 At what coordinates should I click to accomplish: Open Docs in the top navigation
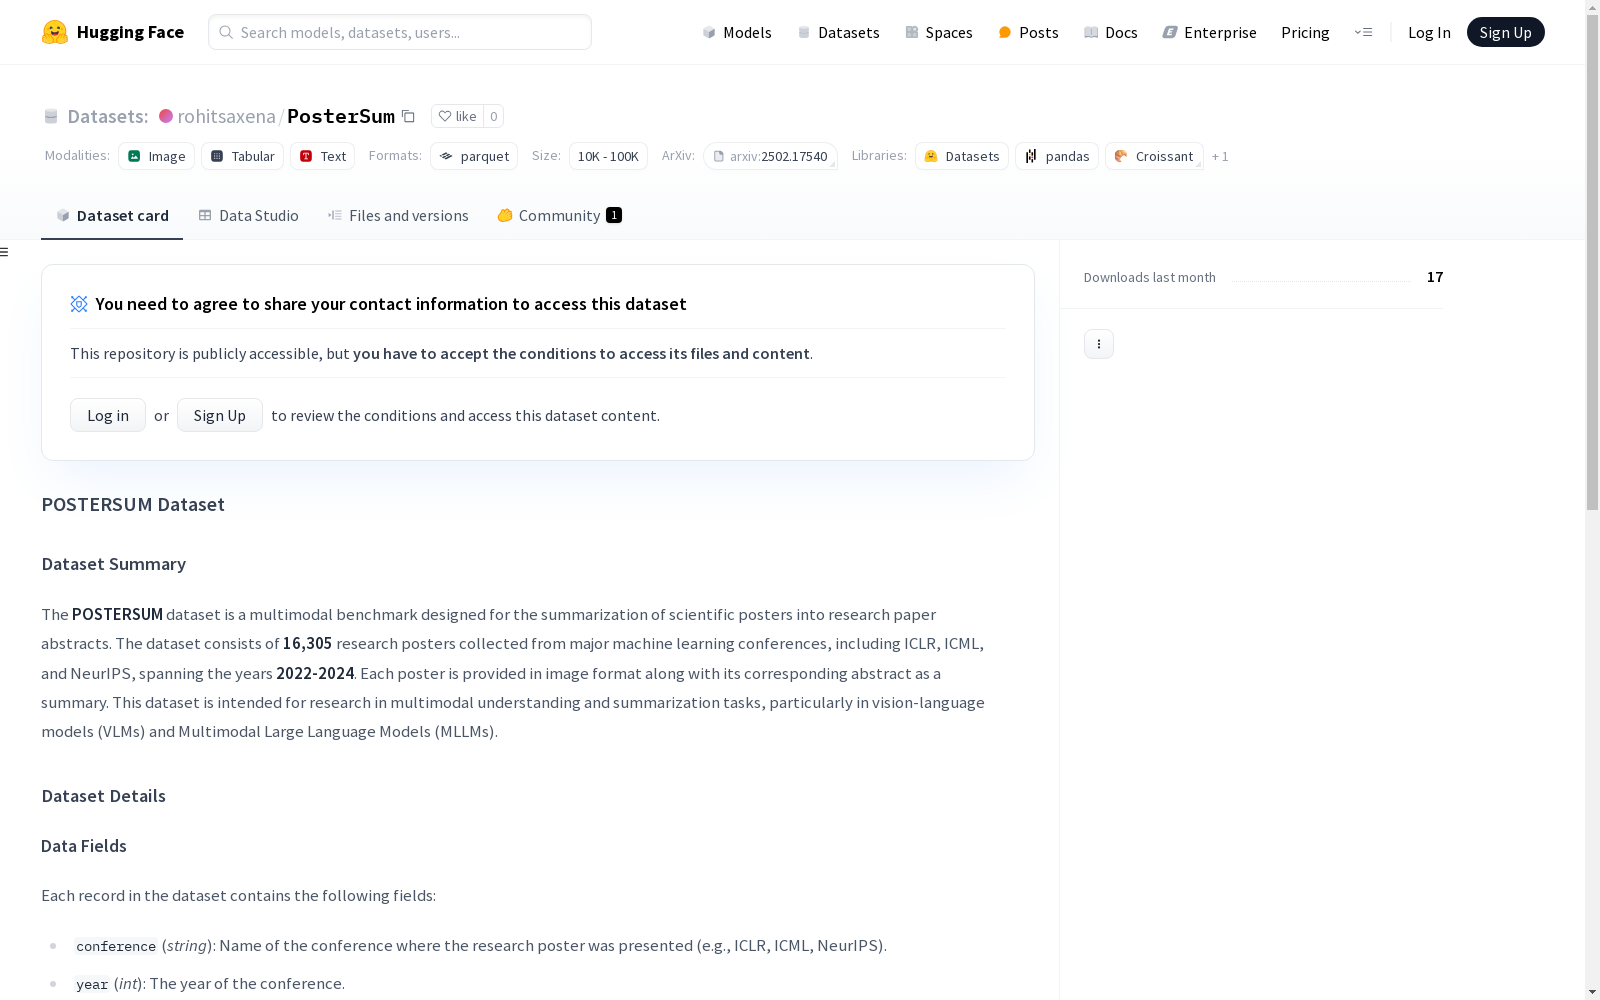pyautogui.click(x=1111, y=32)
